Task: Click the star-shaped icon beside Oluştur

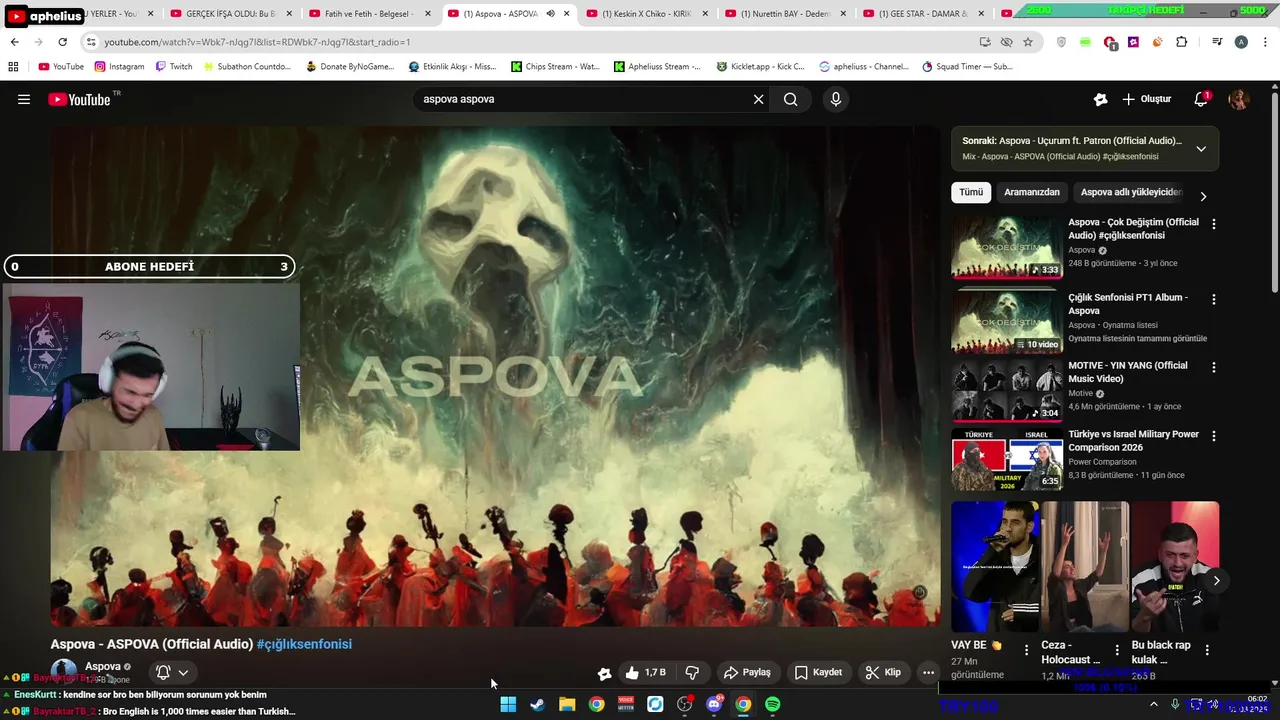Action: tap(1101, 99)
